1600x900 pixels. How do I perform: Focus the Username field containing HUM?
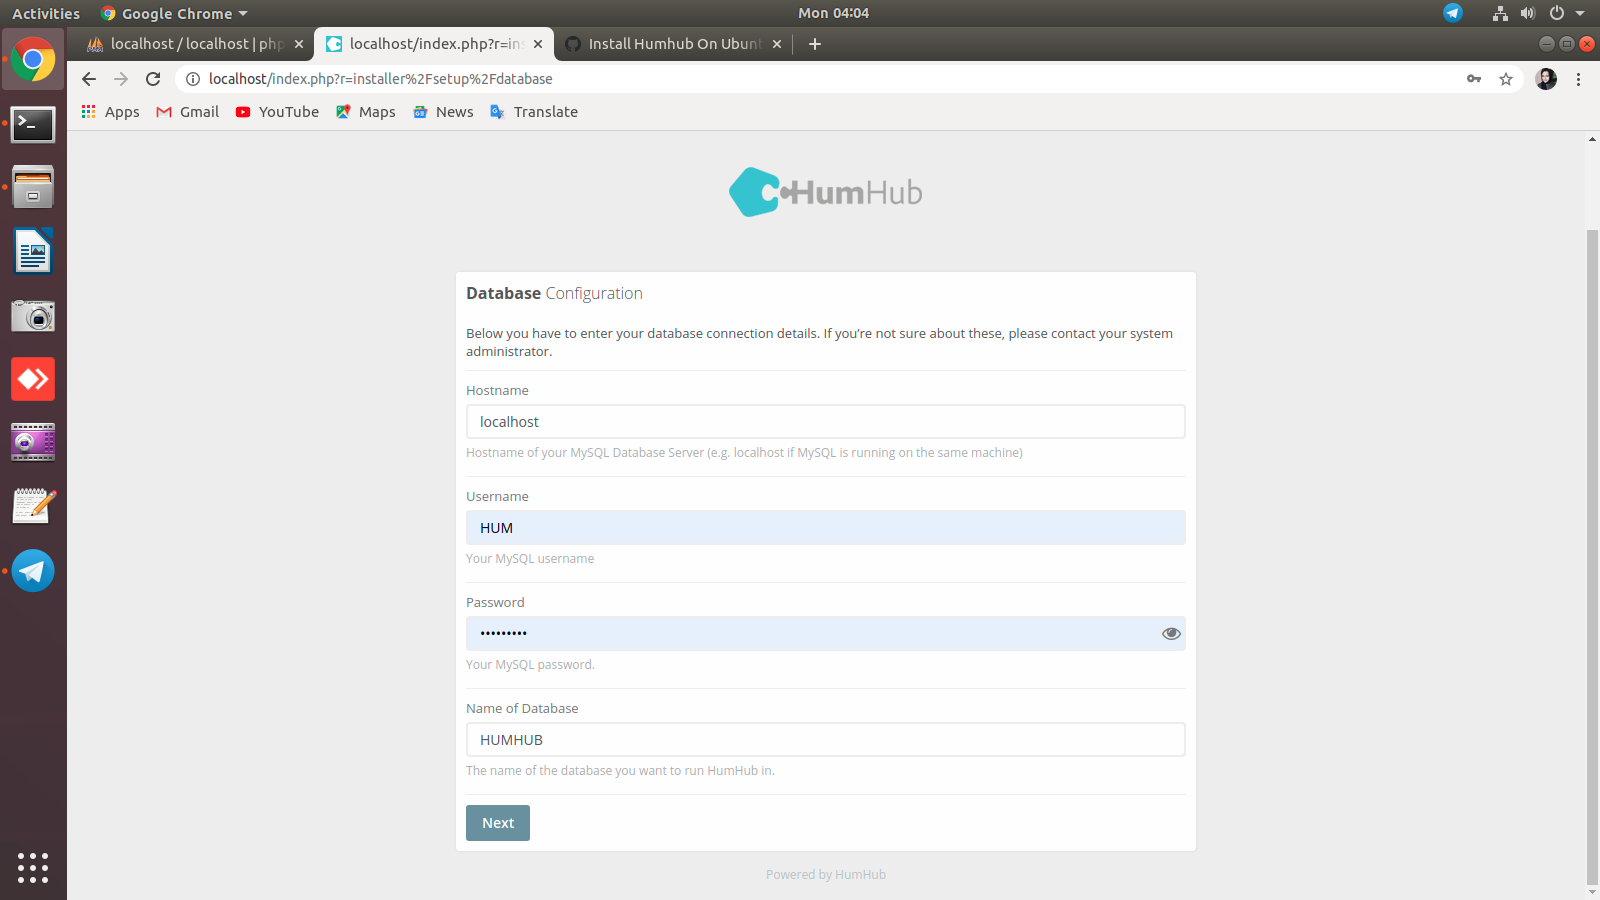(x=826, y=528)
